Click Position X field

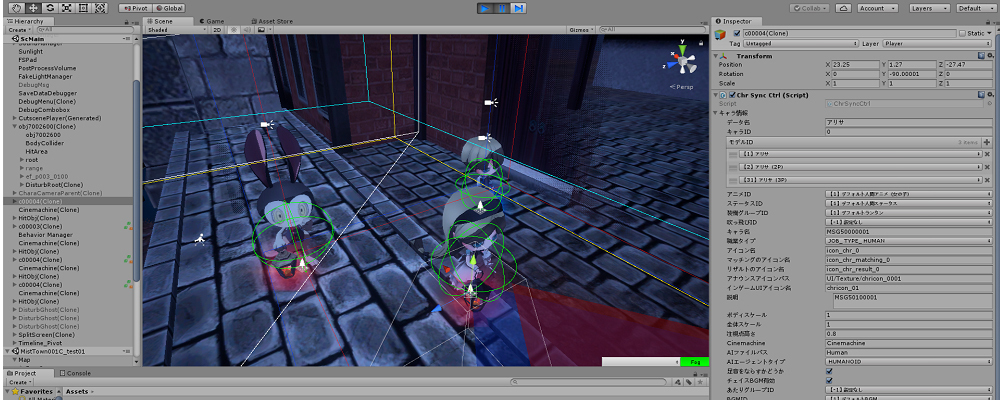[855, 65]
